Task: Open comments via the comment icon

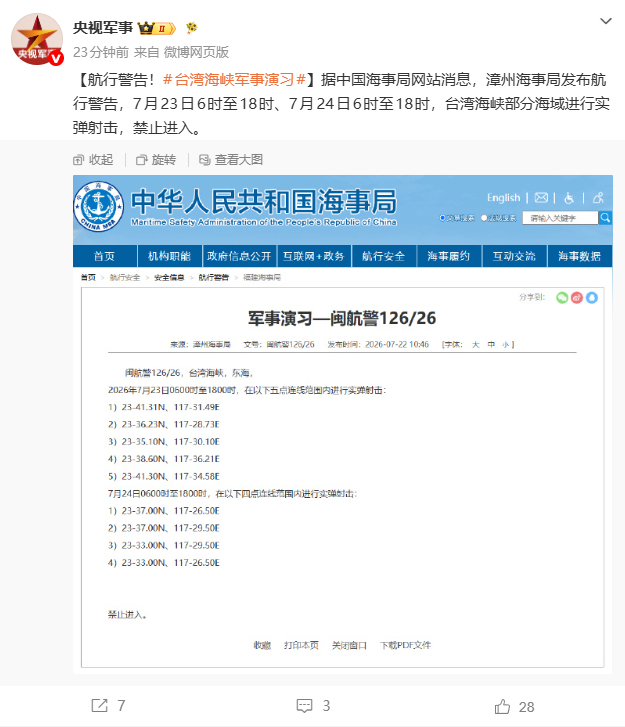Action: (x=304, y=706)
